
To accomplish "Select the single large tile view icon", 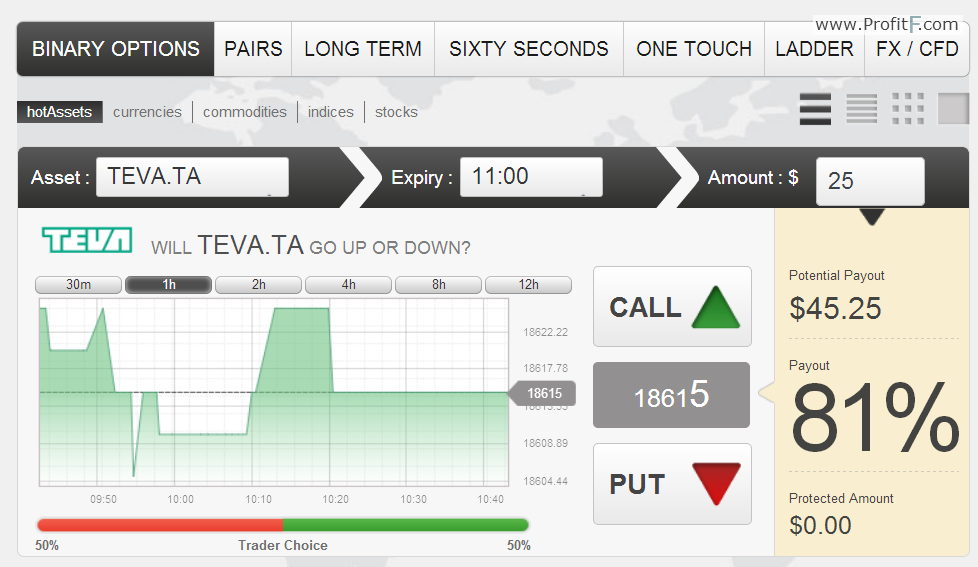I will pyautogui.click(x=954, y=109).
